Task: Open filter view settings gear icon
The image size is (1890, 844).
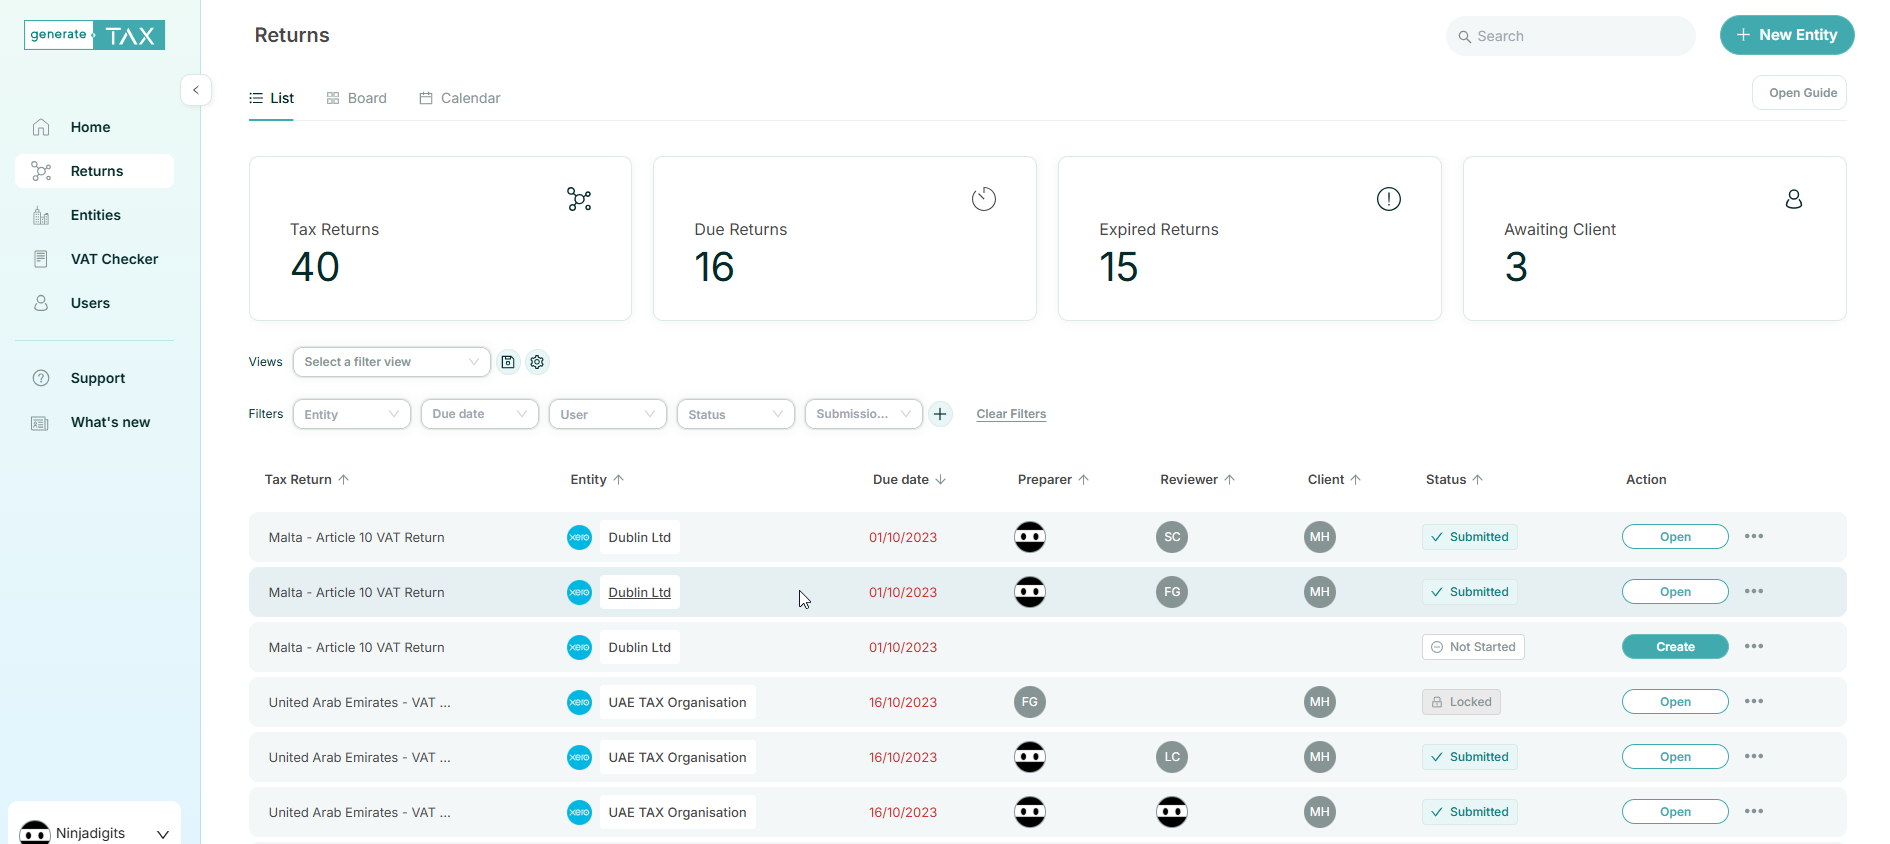Action: [537, 362]
